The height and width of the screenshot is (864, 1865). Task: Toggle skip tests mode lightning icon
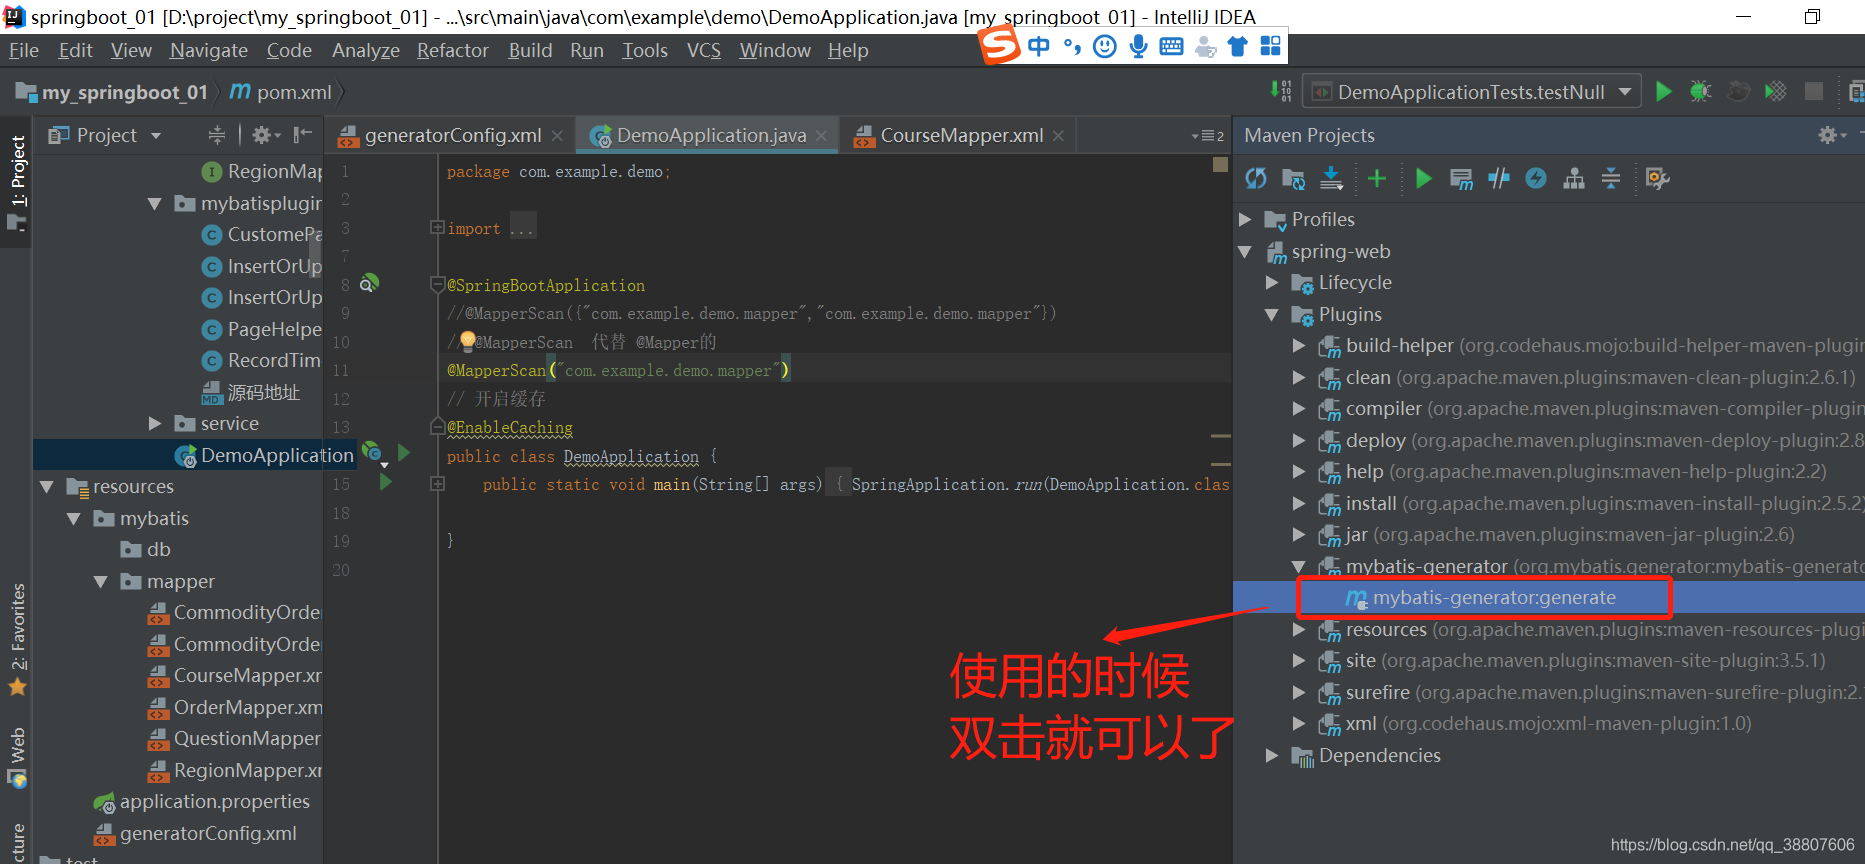coord(1536,178)
